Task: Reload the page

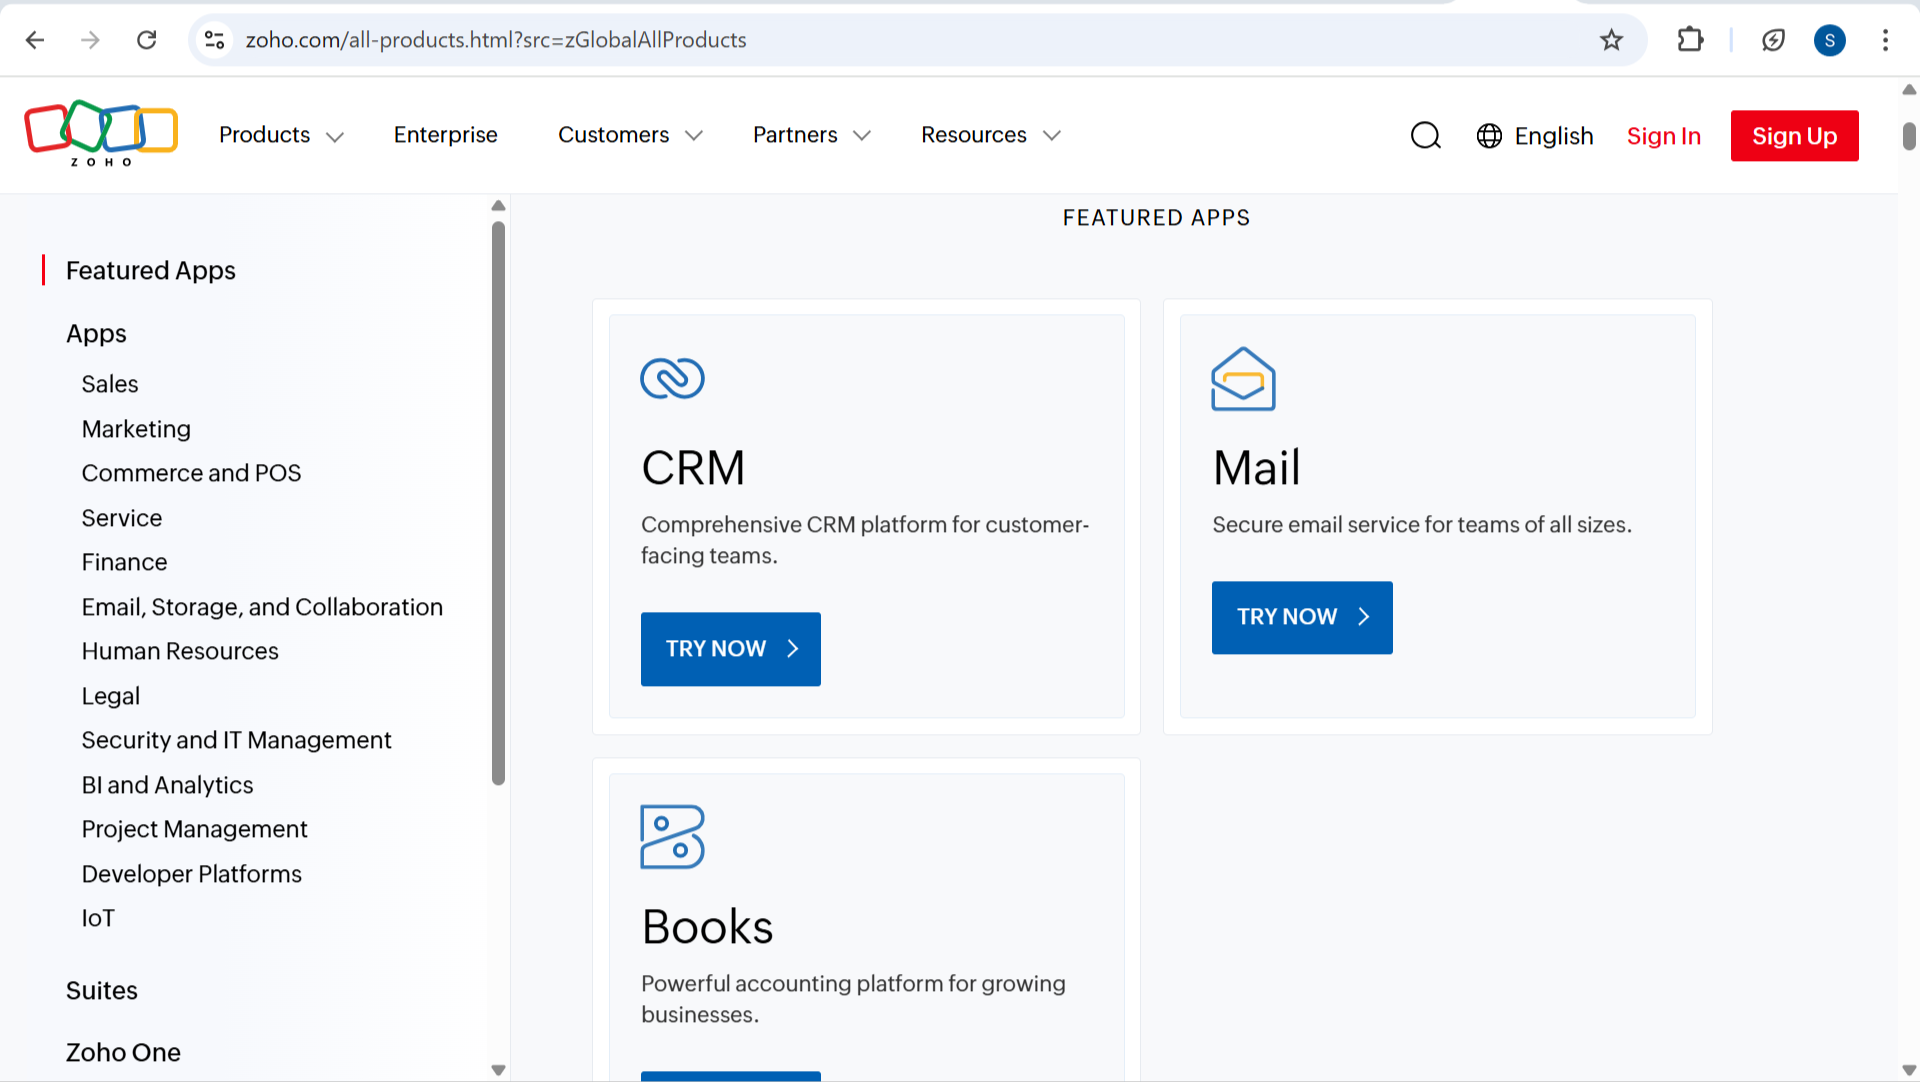Action: (147, 40)
